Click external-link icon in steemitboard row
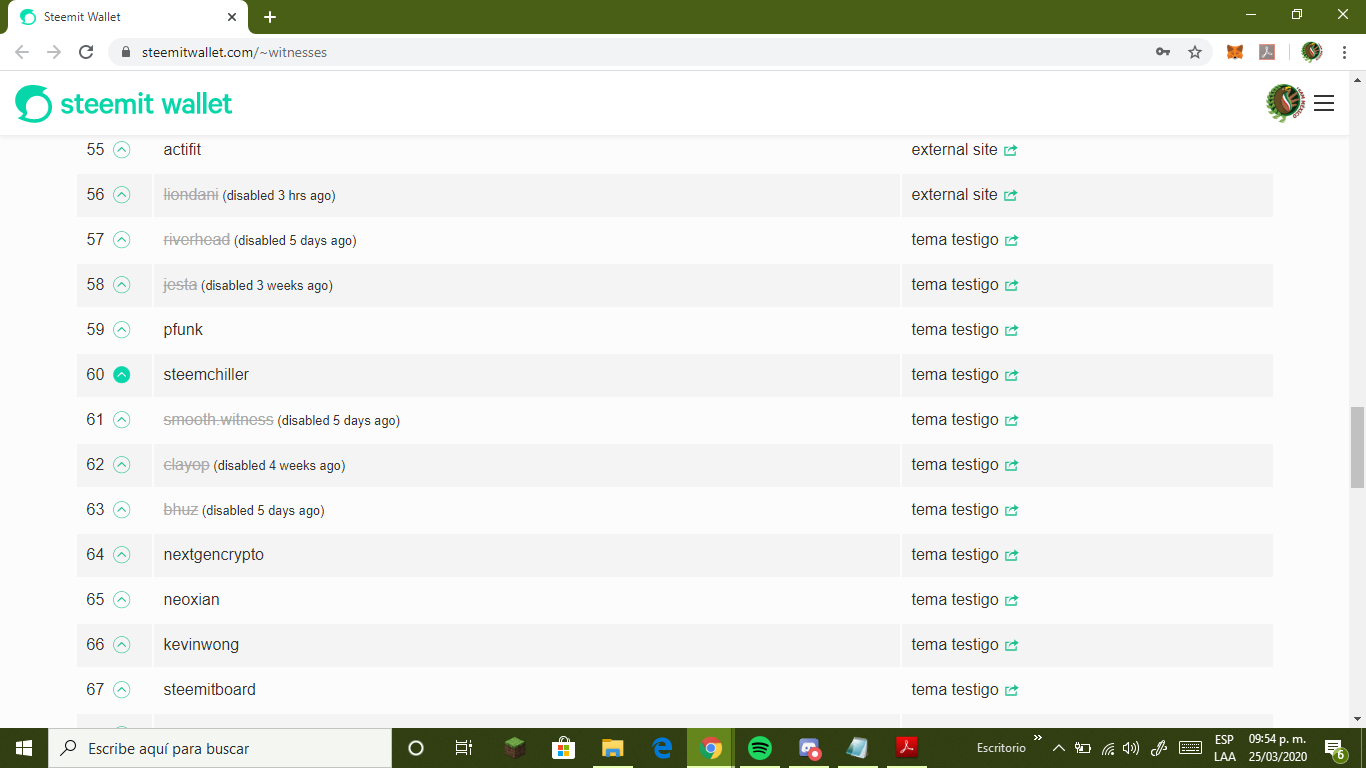Screen dimensions: 1366x768 1011,691
